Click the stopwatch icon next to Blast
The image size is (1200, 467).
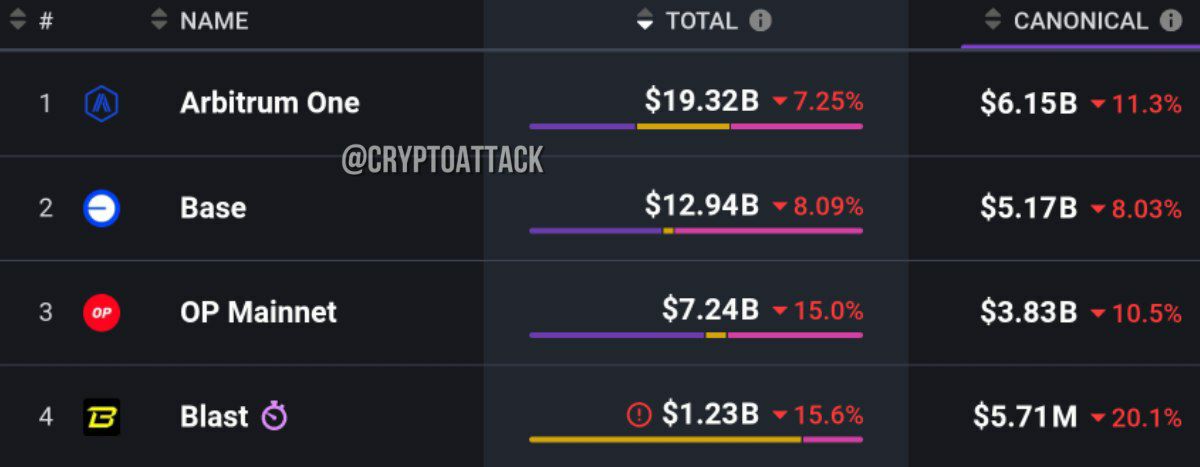click(x=274, y=415)
